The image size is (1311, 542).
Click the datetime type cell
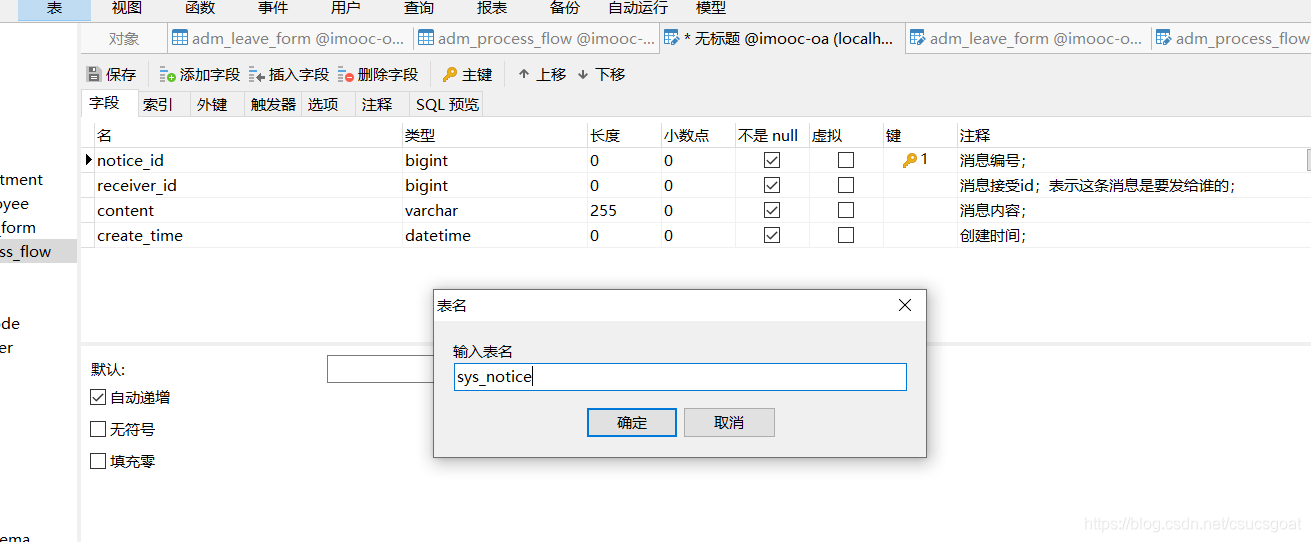(x=494, y=235)
